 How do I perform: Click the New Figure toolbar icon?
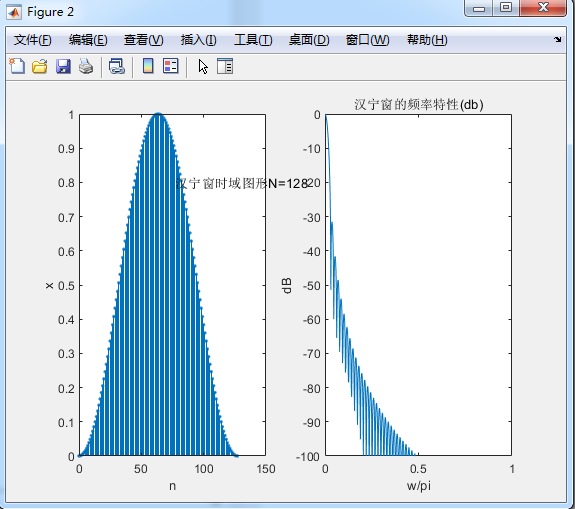(x=17, y=66)
